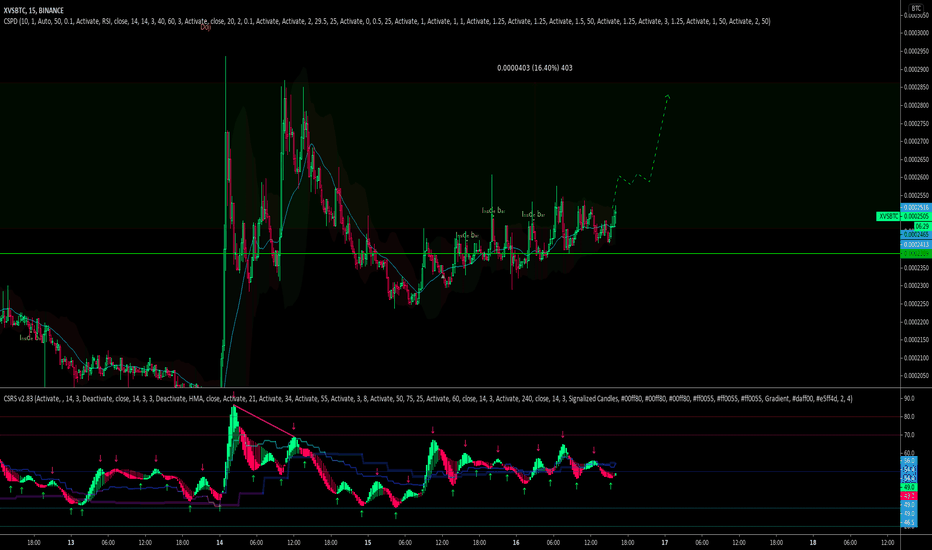This screenshot has width=932, height=550.
Task: Click the 80.0 oscillator scale value
Action: coord(909,417)
